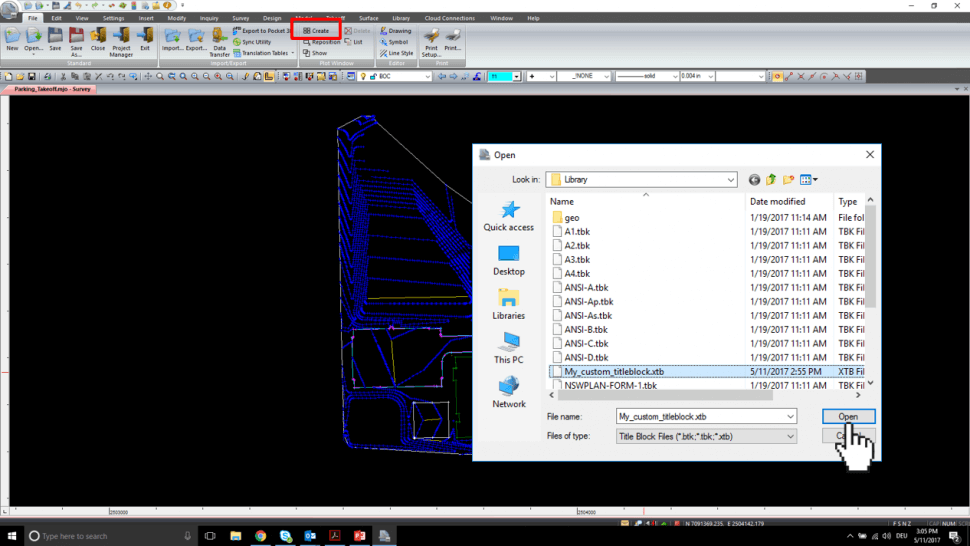The height and width of the screenshot is (546, 970).
Task: Go to Desktop in dialog sidebar
Action: click(509, 260)
